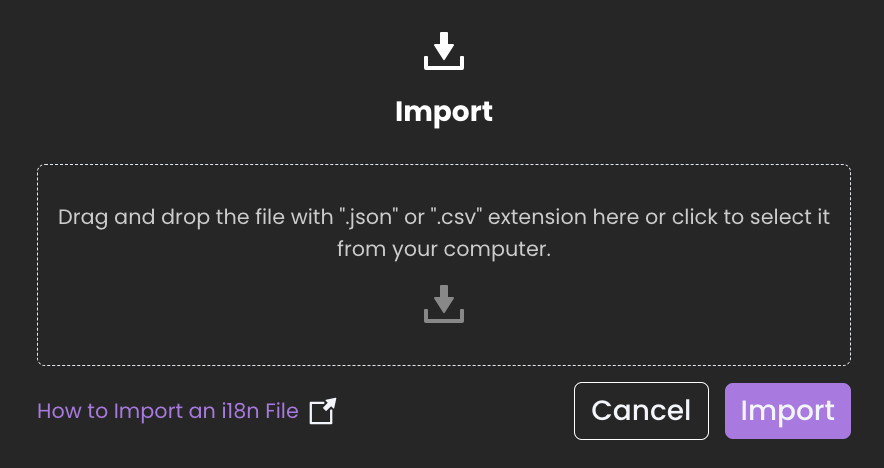Image resolution: width=884 pixels, height=468 pixels.
Task: Click the white import icon above the title
Action: [x=444, y=51]
